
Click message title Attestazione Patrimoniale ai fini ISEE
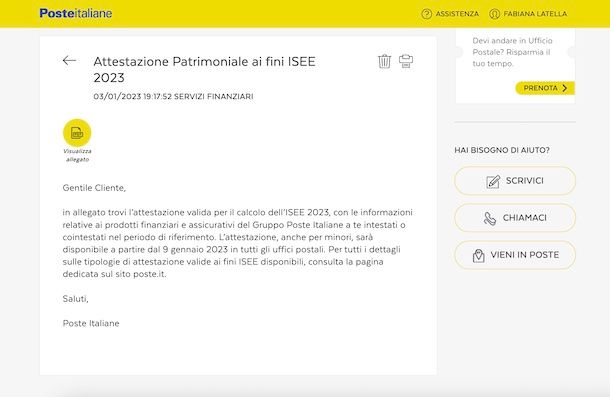(204, 69)
